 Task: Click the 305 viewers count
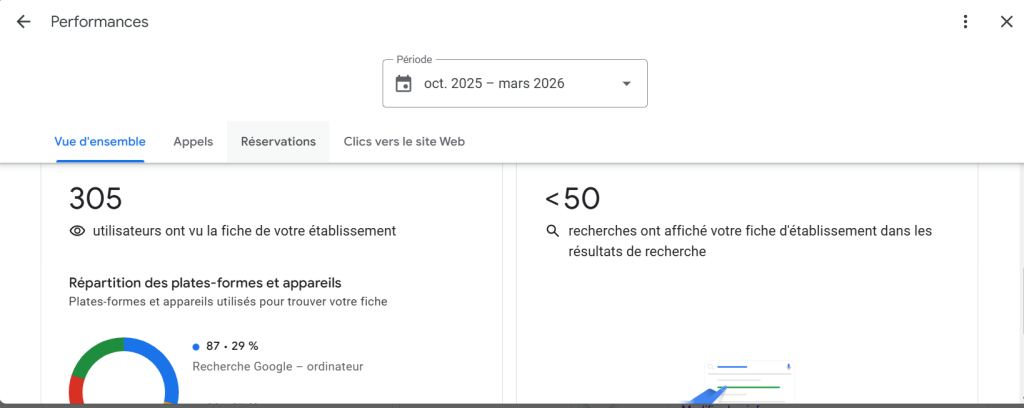click(96, 198)
